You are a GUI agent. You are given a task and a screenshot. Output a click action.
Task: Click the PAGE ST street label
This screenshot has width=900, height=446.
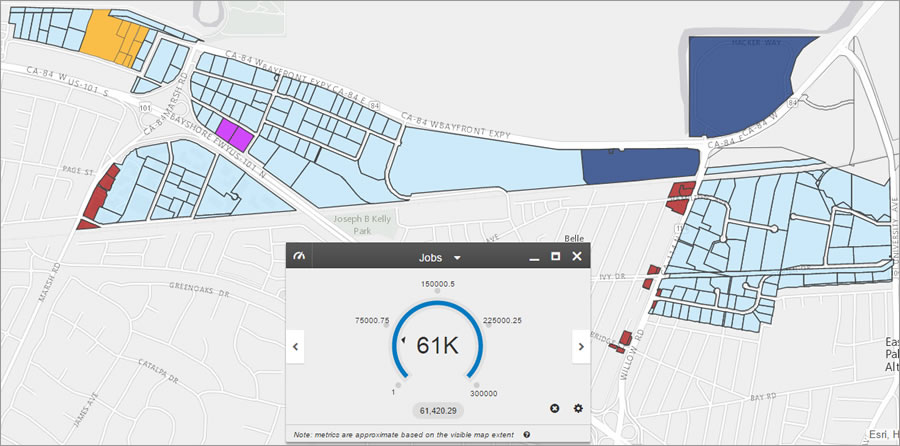coord(79,171)
